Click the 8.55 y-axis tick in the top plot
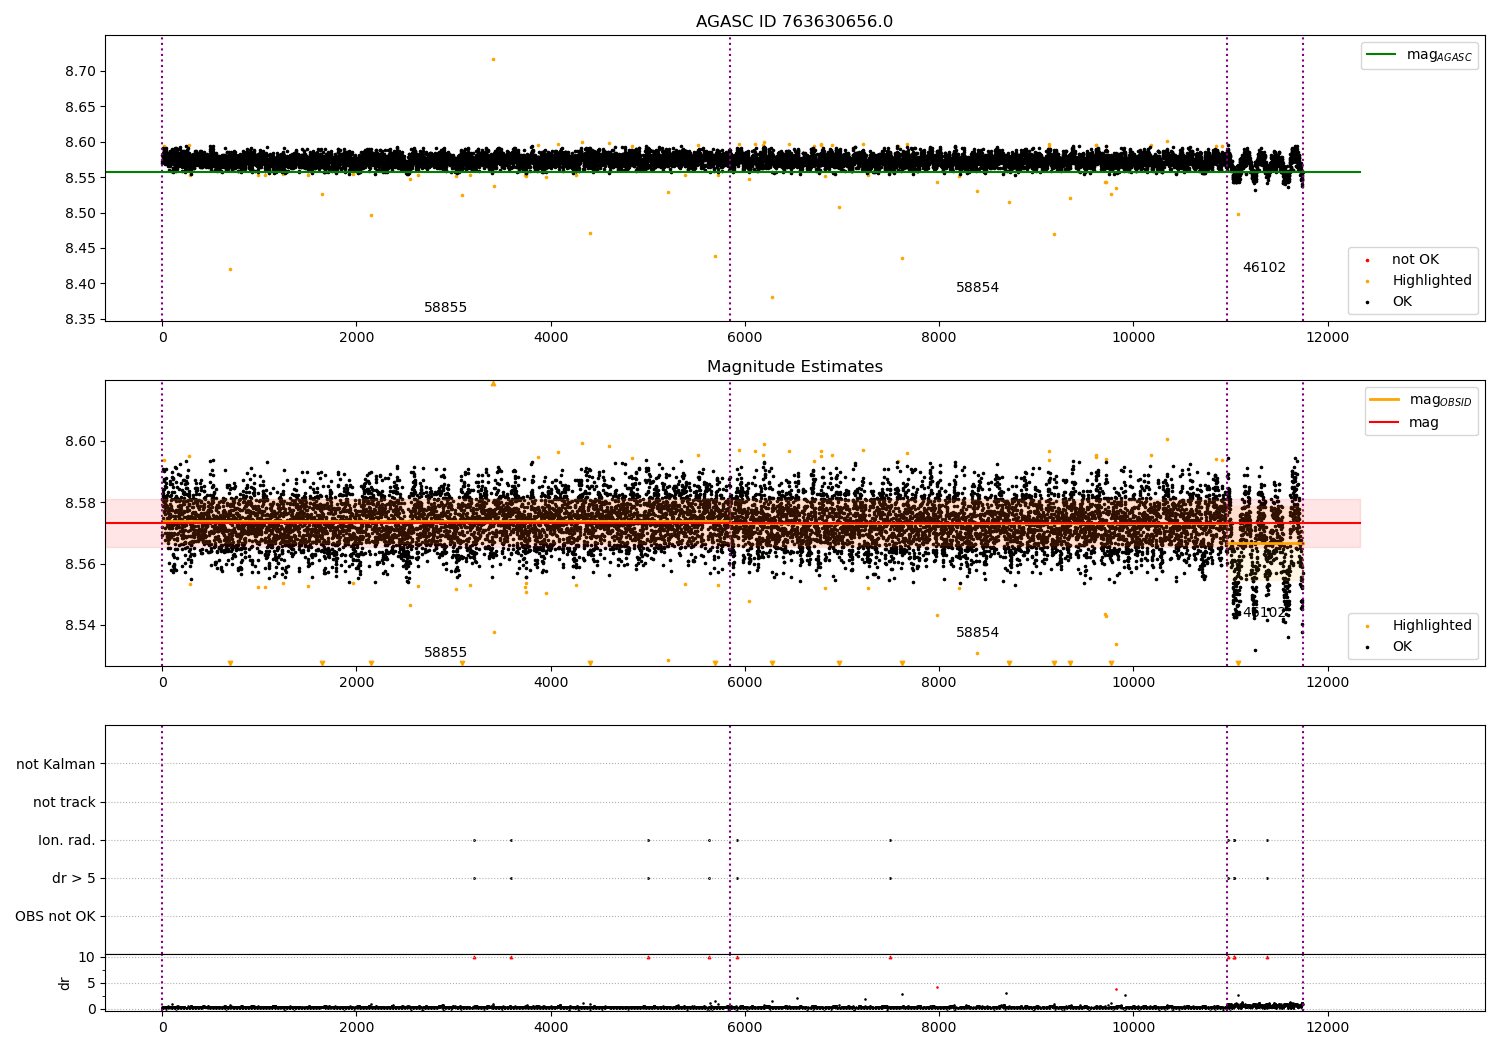This screenshot has height=1050, width=1500. click(x=82, y=178)
